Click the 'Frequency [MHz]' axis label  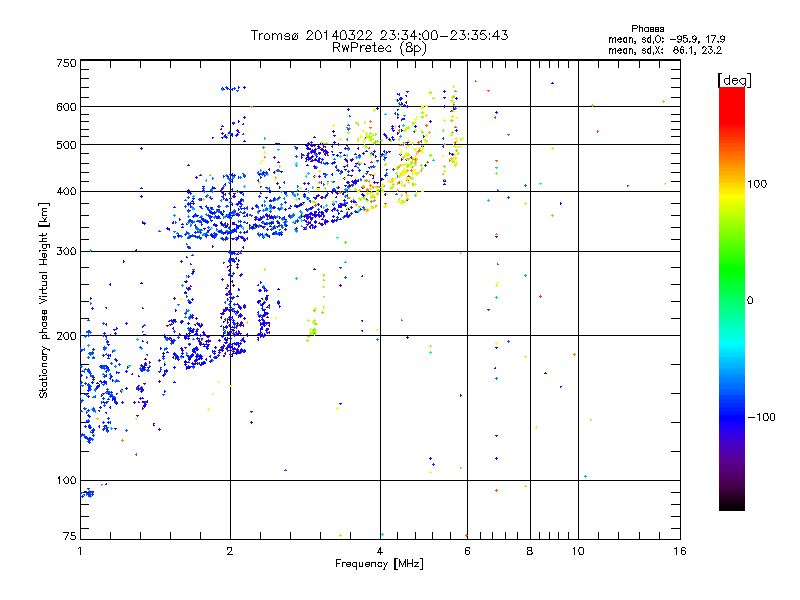(x=379, y=564)
